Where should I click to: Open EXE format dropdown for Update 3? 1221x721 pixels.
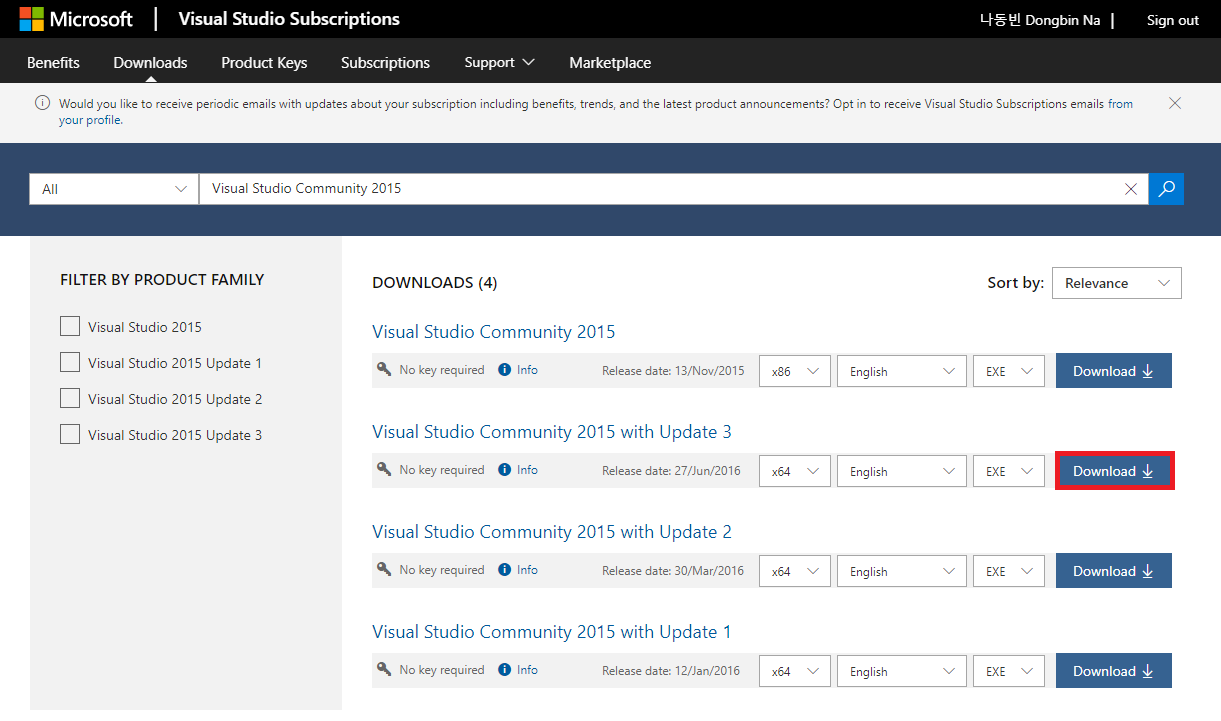click(1009, 471)
